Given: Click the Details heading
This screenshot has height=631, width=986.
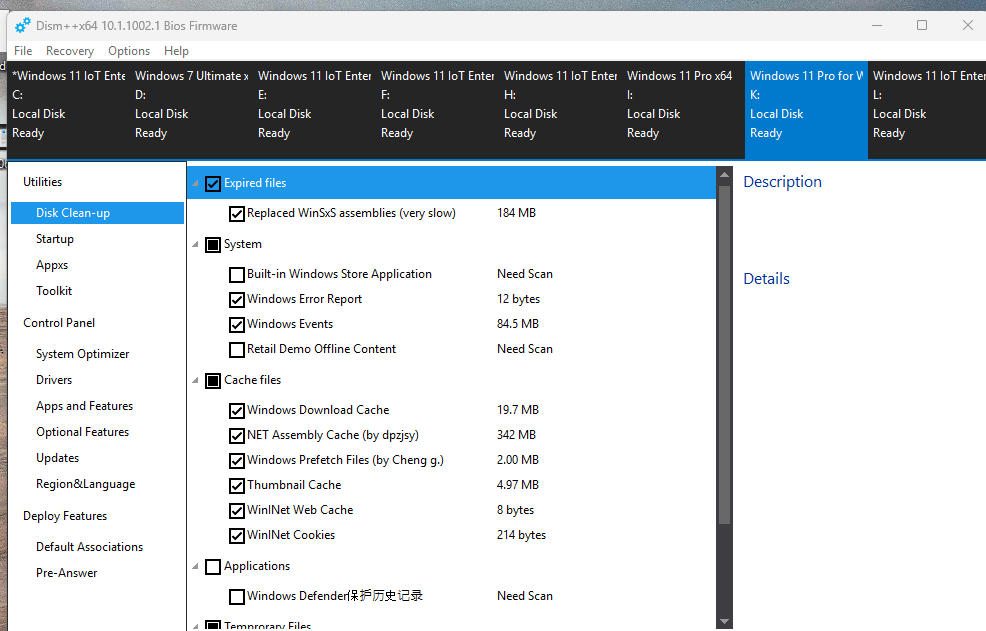Looking at the screenshot, I should coord(766,279).
